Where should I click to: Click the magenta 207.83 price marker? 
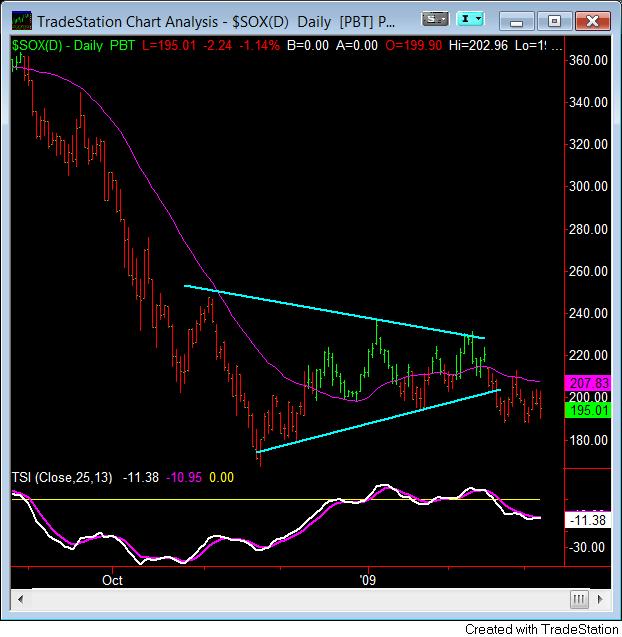588,383
